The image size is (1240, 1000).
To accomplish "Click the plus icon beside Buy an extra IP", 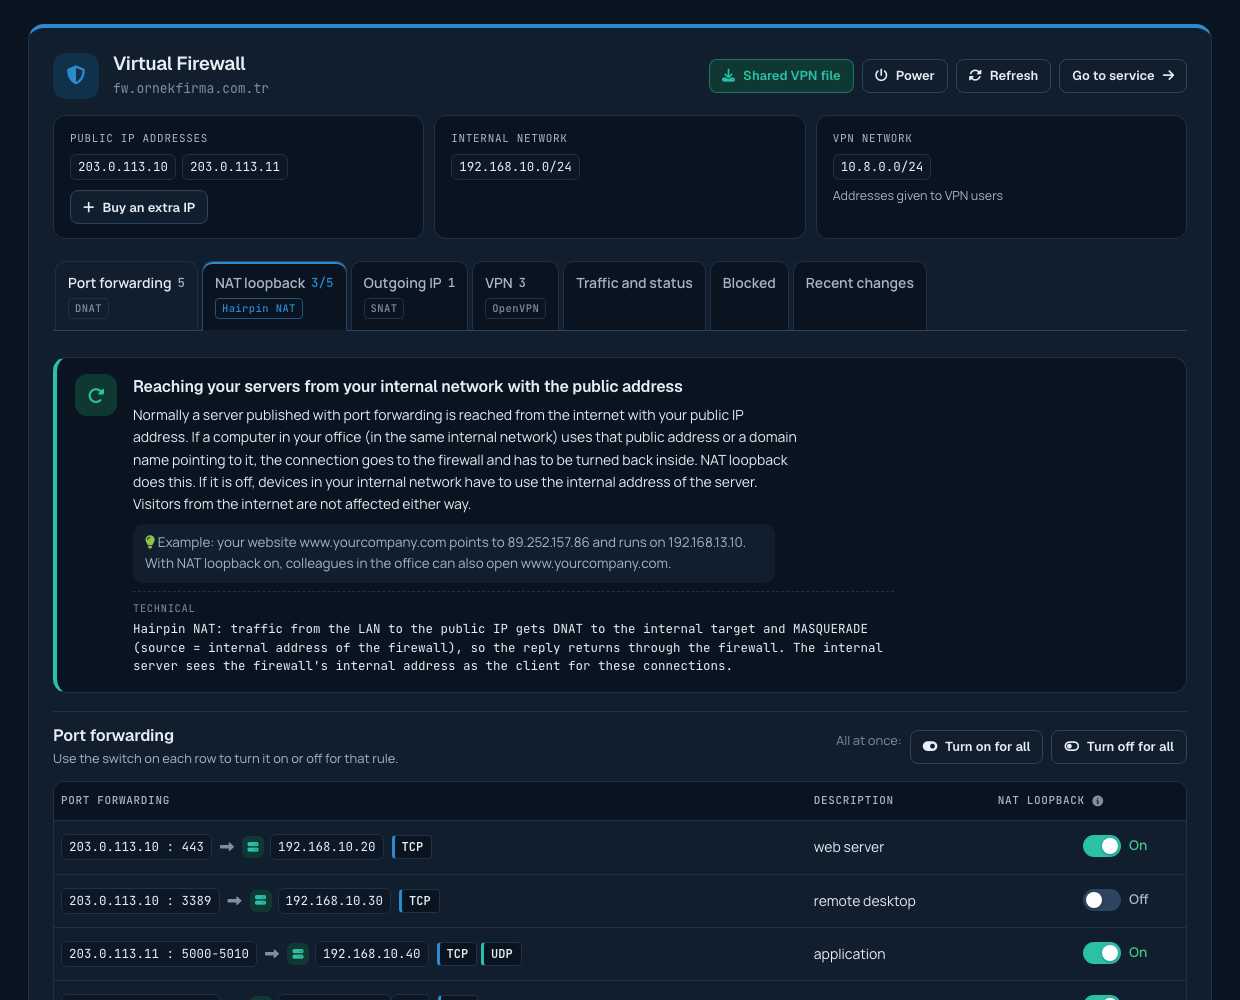I will click(x=89, y=207).
